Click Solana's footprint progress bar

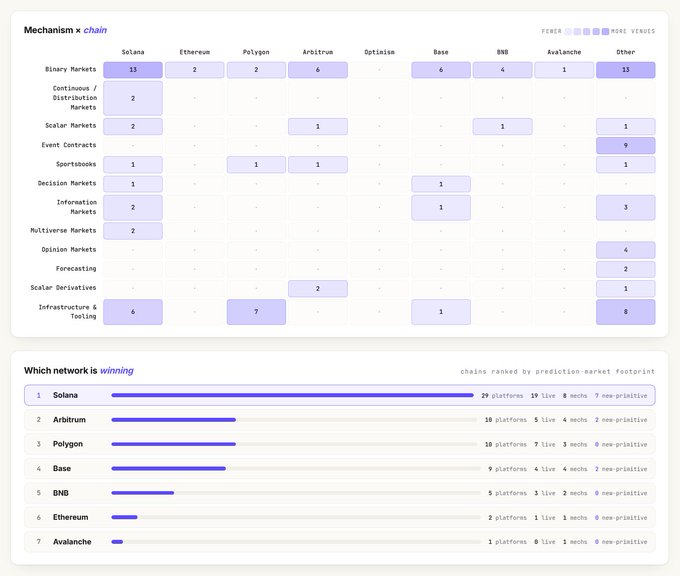pos(292,395)
